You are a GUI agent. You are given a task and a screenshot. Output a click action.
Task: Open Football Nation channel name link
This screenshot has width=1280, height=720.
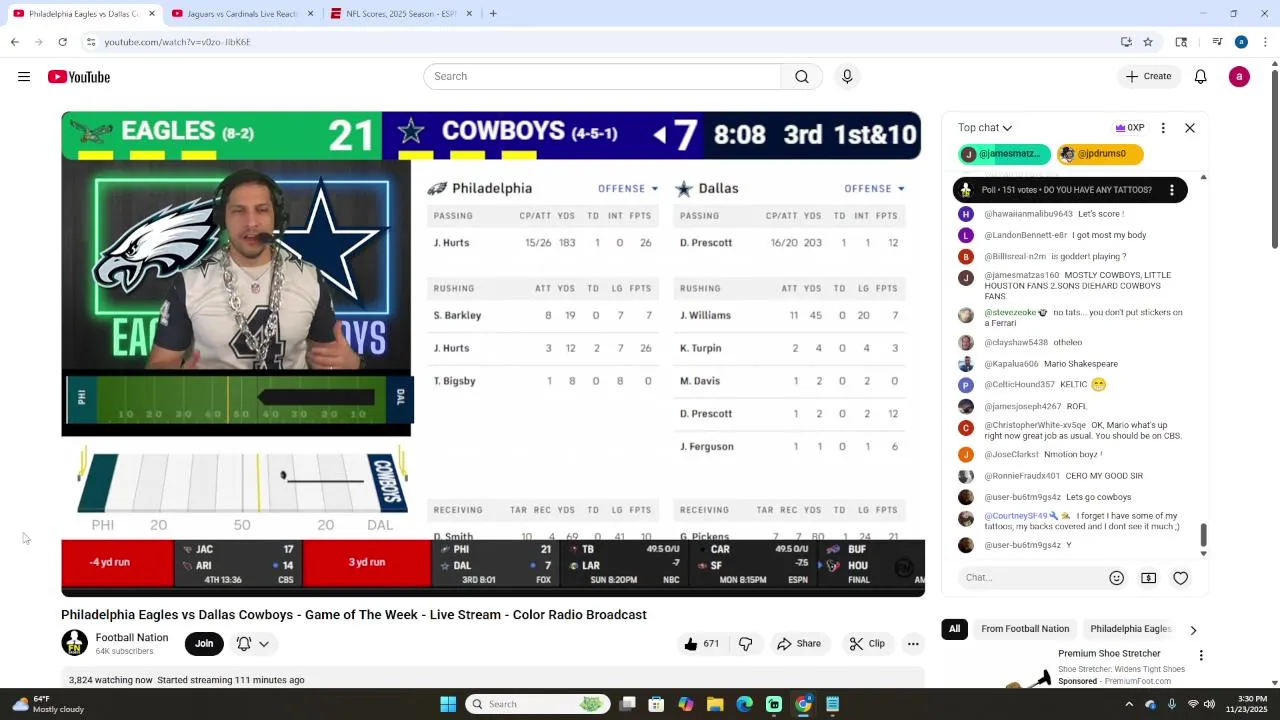[x=132, y=638]
